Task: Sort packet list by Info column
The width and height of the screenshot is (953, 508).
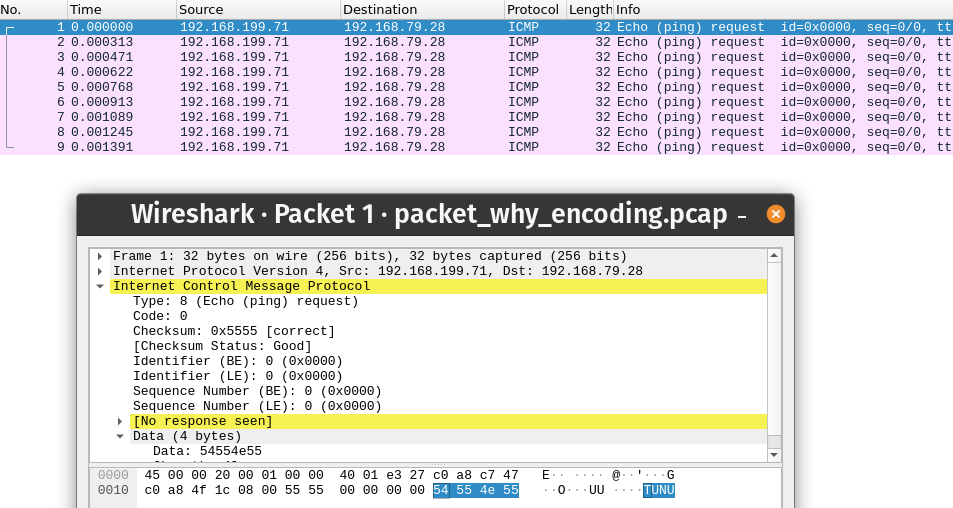Action: pos(783,10)
